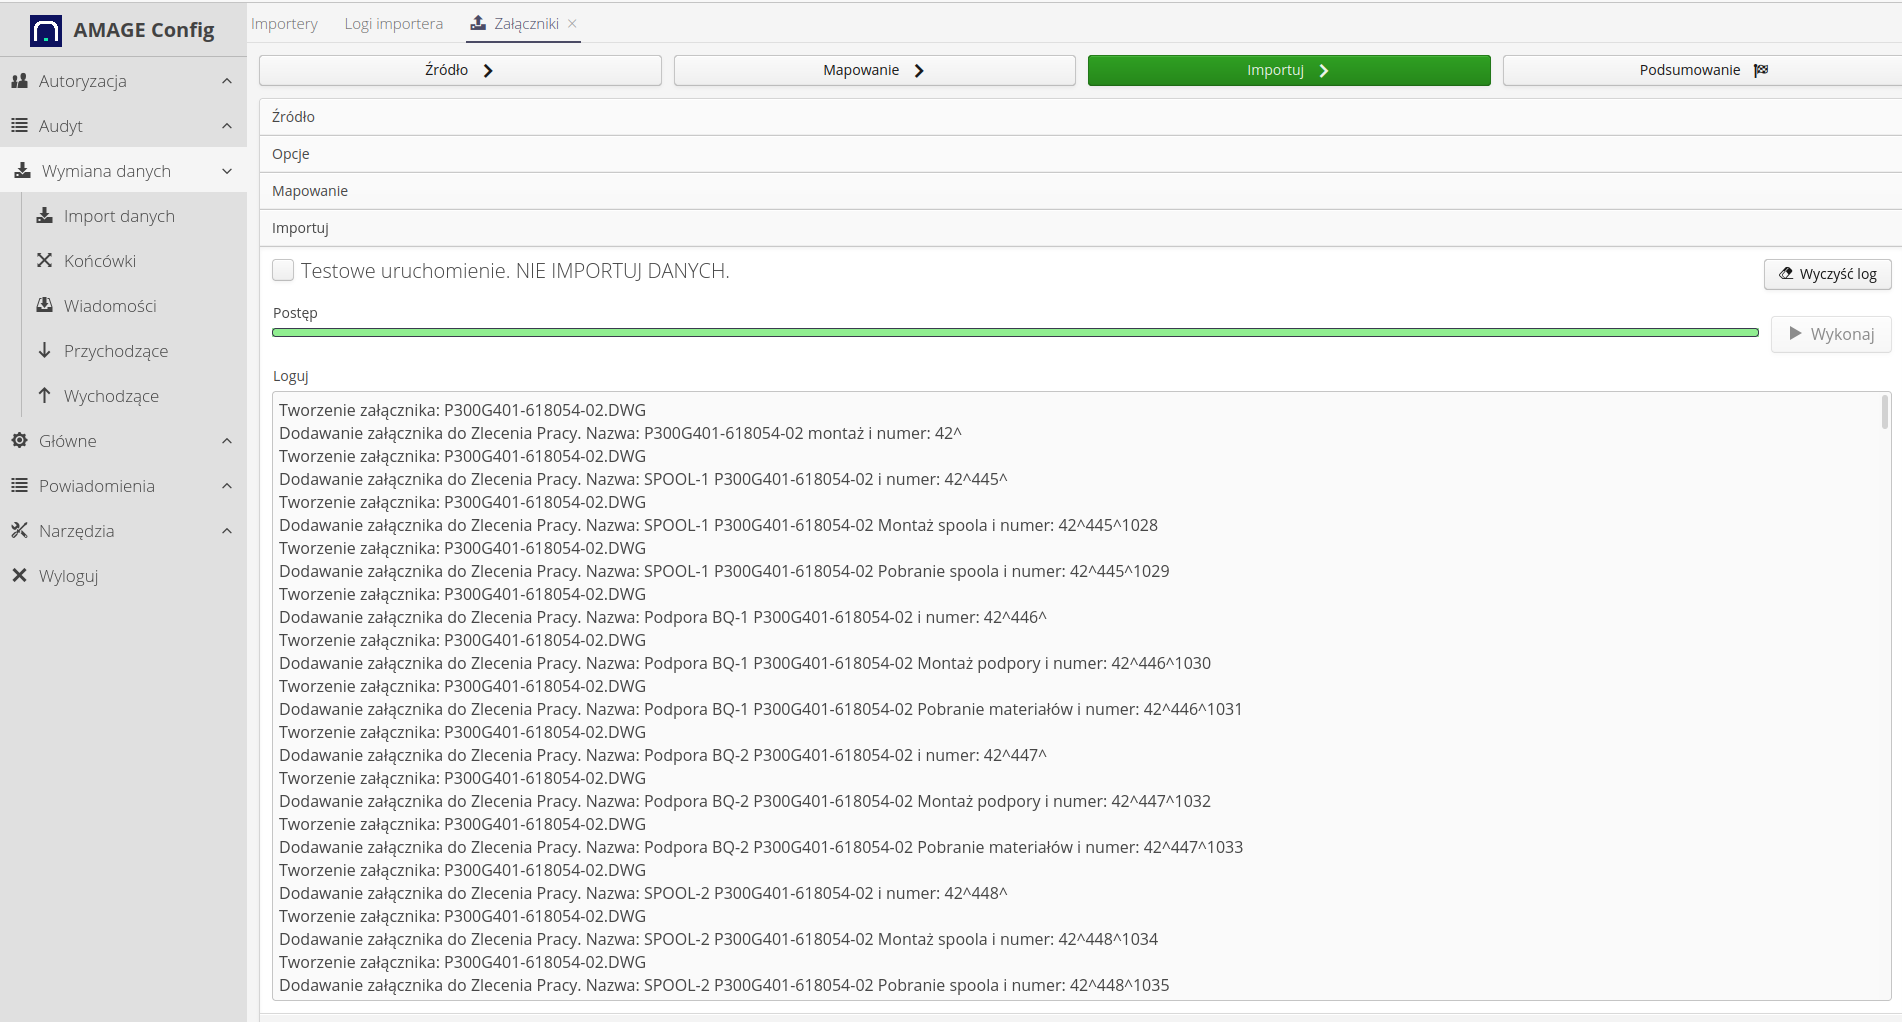Click the Przychodzące down-arrow icon
The width and height of the screenshot is (1902, 1022).
(x=45, y=351)
